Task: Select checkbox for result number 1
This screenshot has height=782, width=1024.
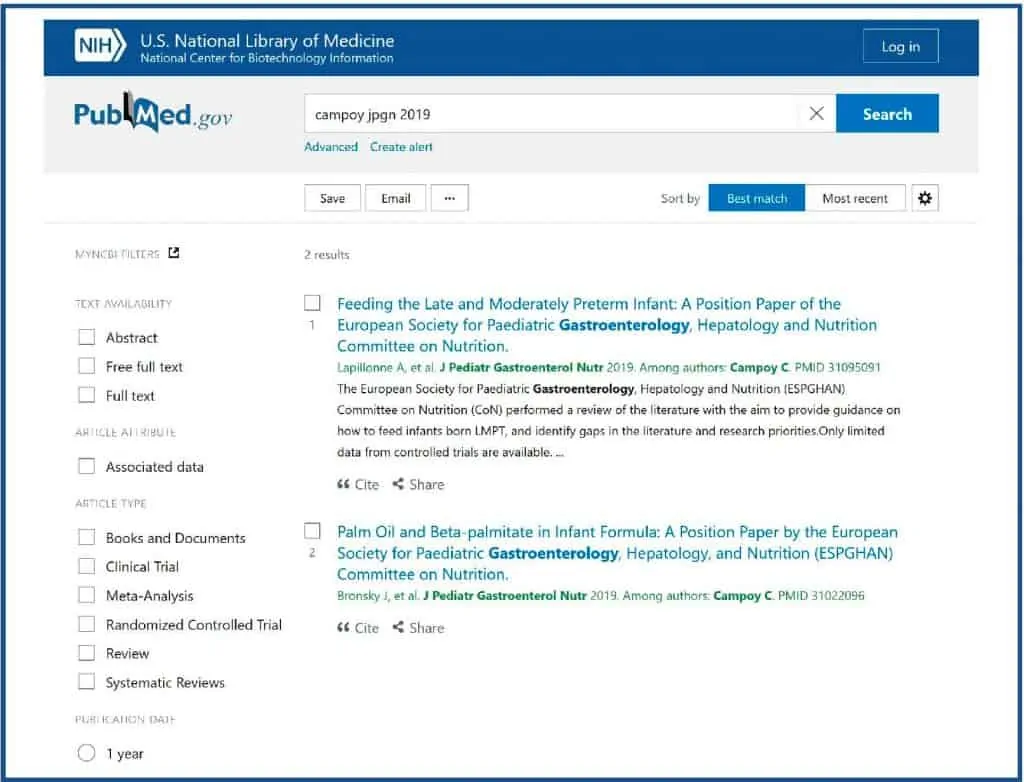Action: pyautogui.click(x=312, y=303)
